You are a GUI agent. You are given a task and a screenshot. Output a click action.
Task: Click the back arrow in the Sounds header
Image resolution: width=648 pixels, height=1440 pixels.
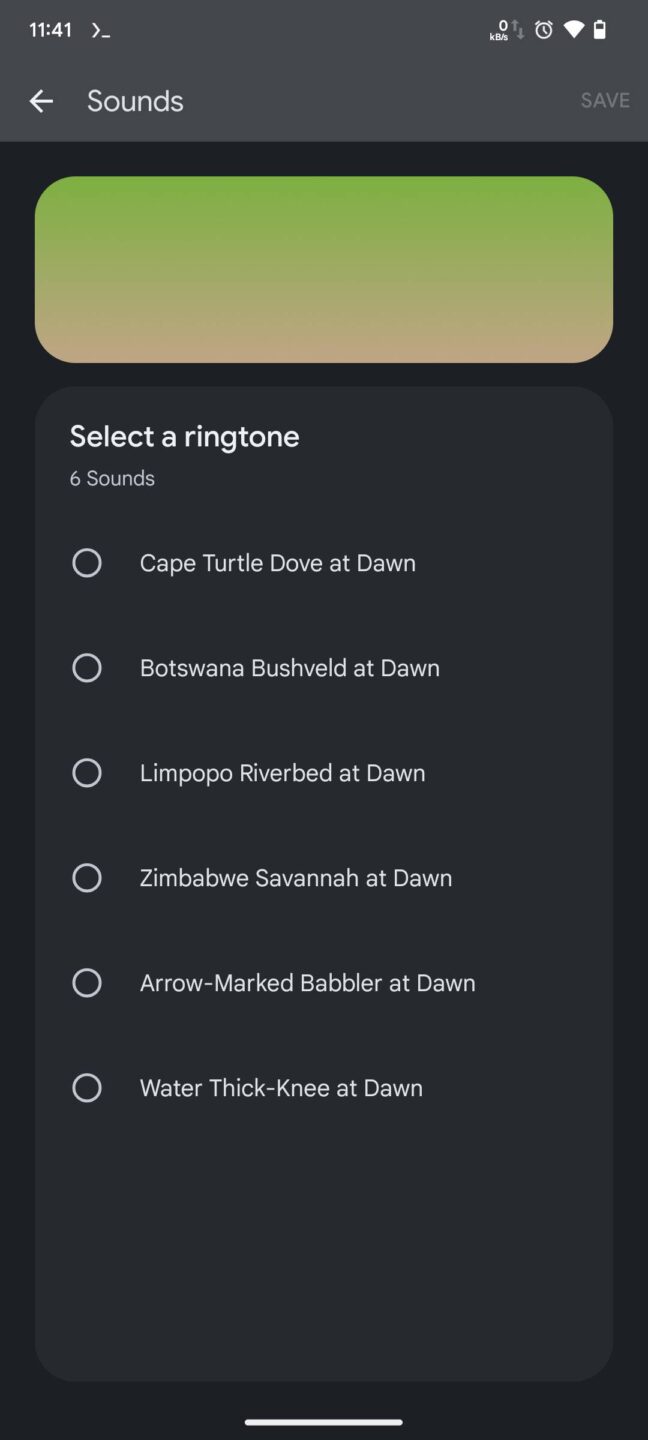40,100
